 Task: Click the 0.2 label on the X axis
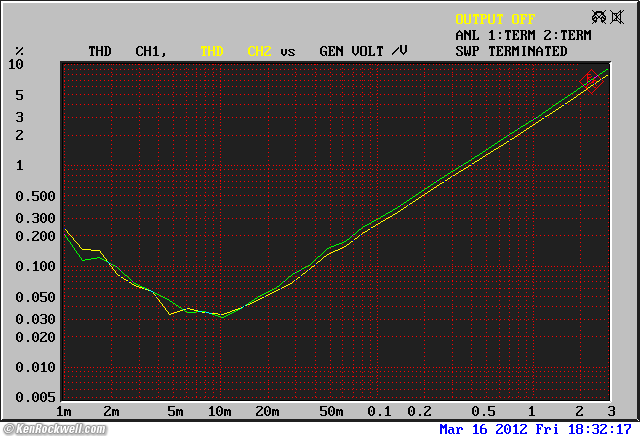(x=419, y=412)
